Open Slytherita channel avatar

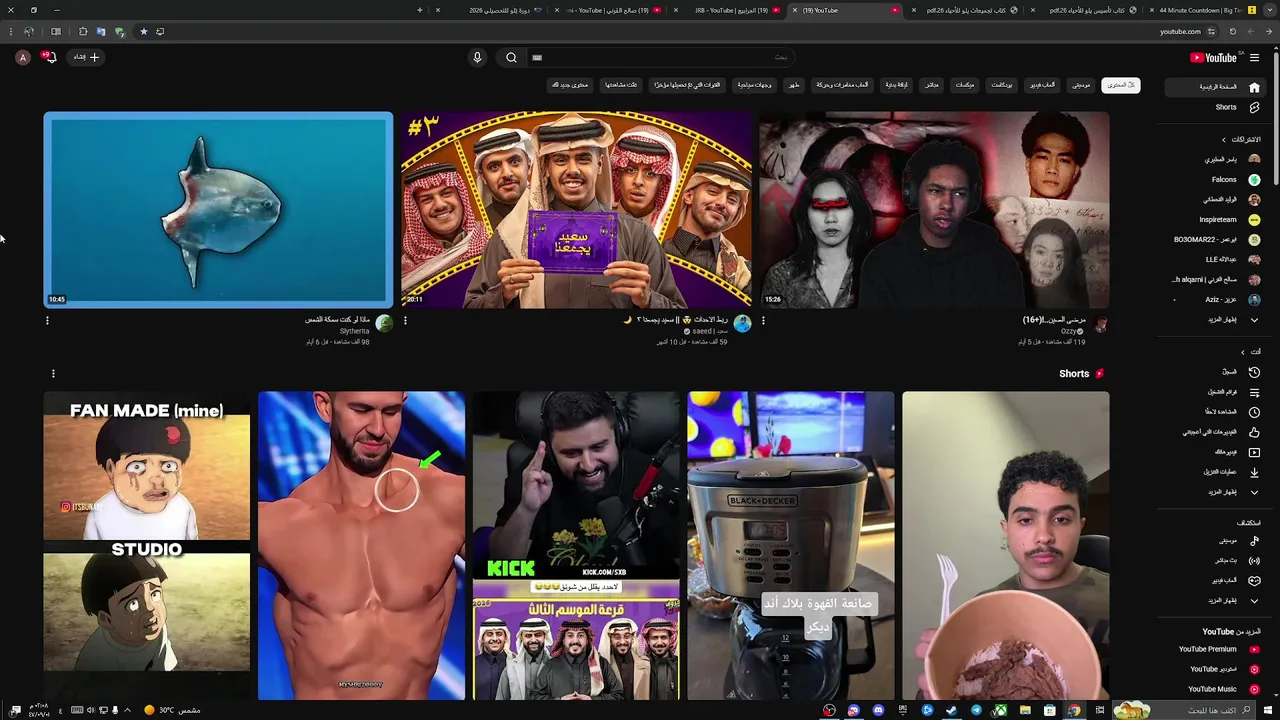tap(384, 324)
